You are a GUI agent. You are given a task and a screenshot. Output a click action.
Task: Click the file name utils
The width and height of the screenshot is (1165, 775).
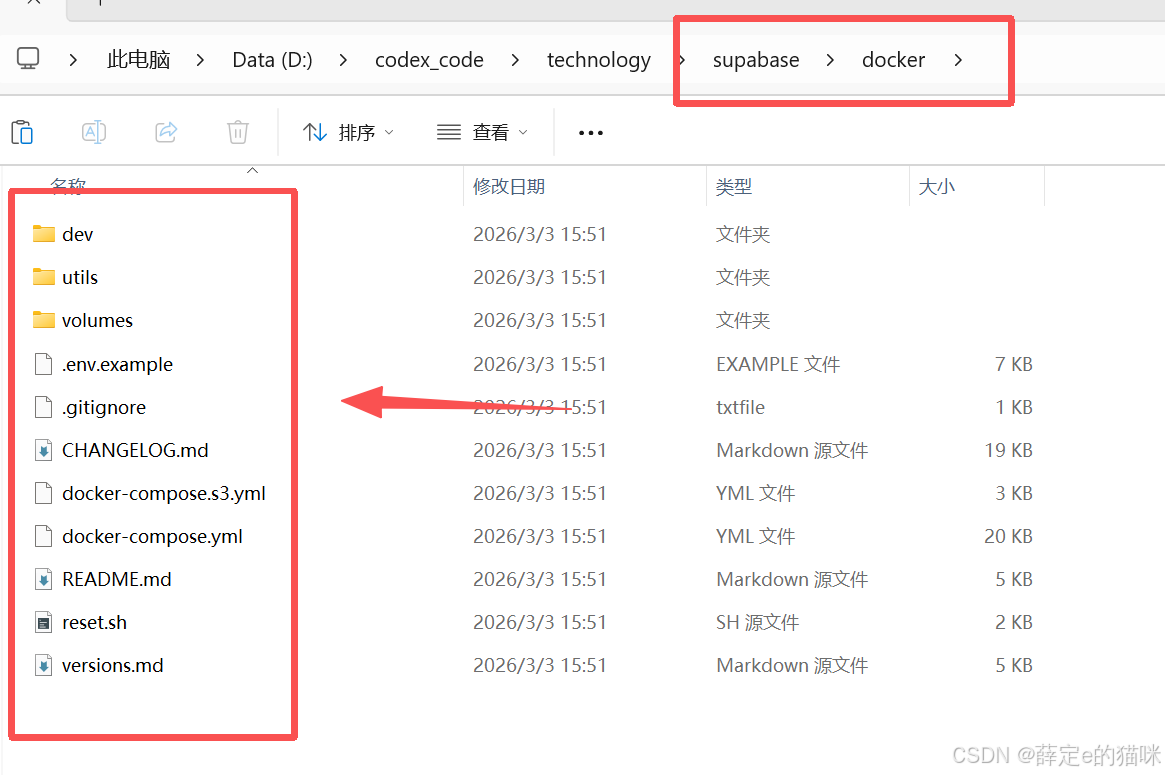click(79, 277)
